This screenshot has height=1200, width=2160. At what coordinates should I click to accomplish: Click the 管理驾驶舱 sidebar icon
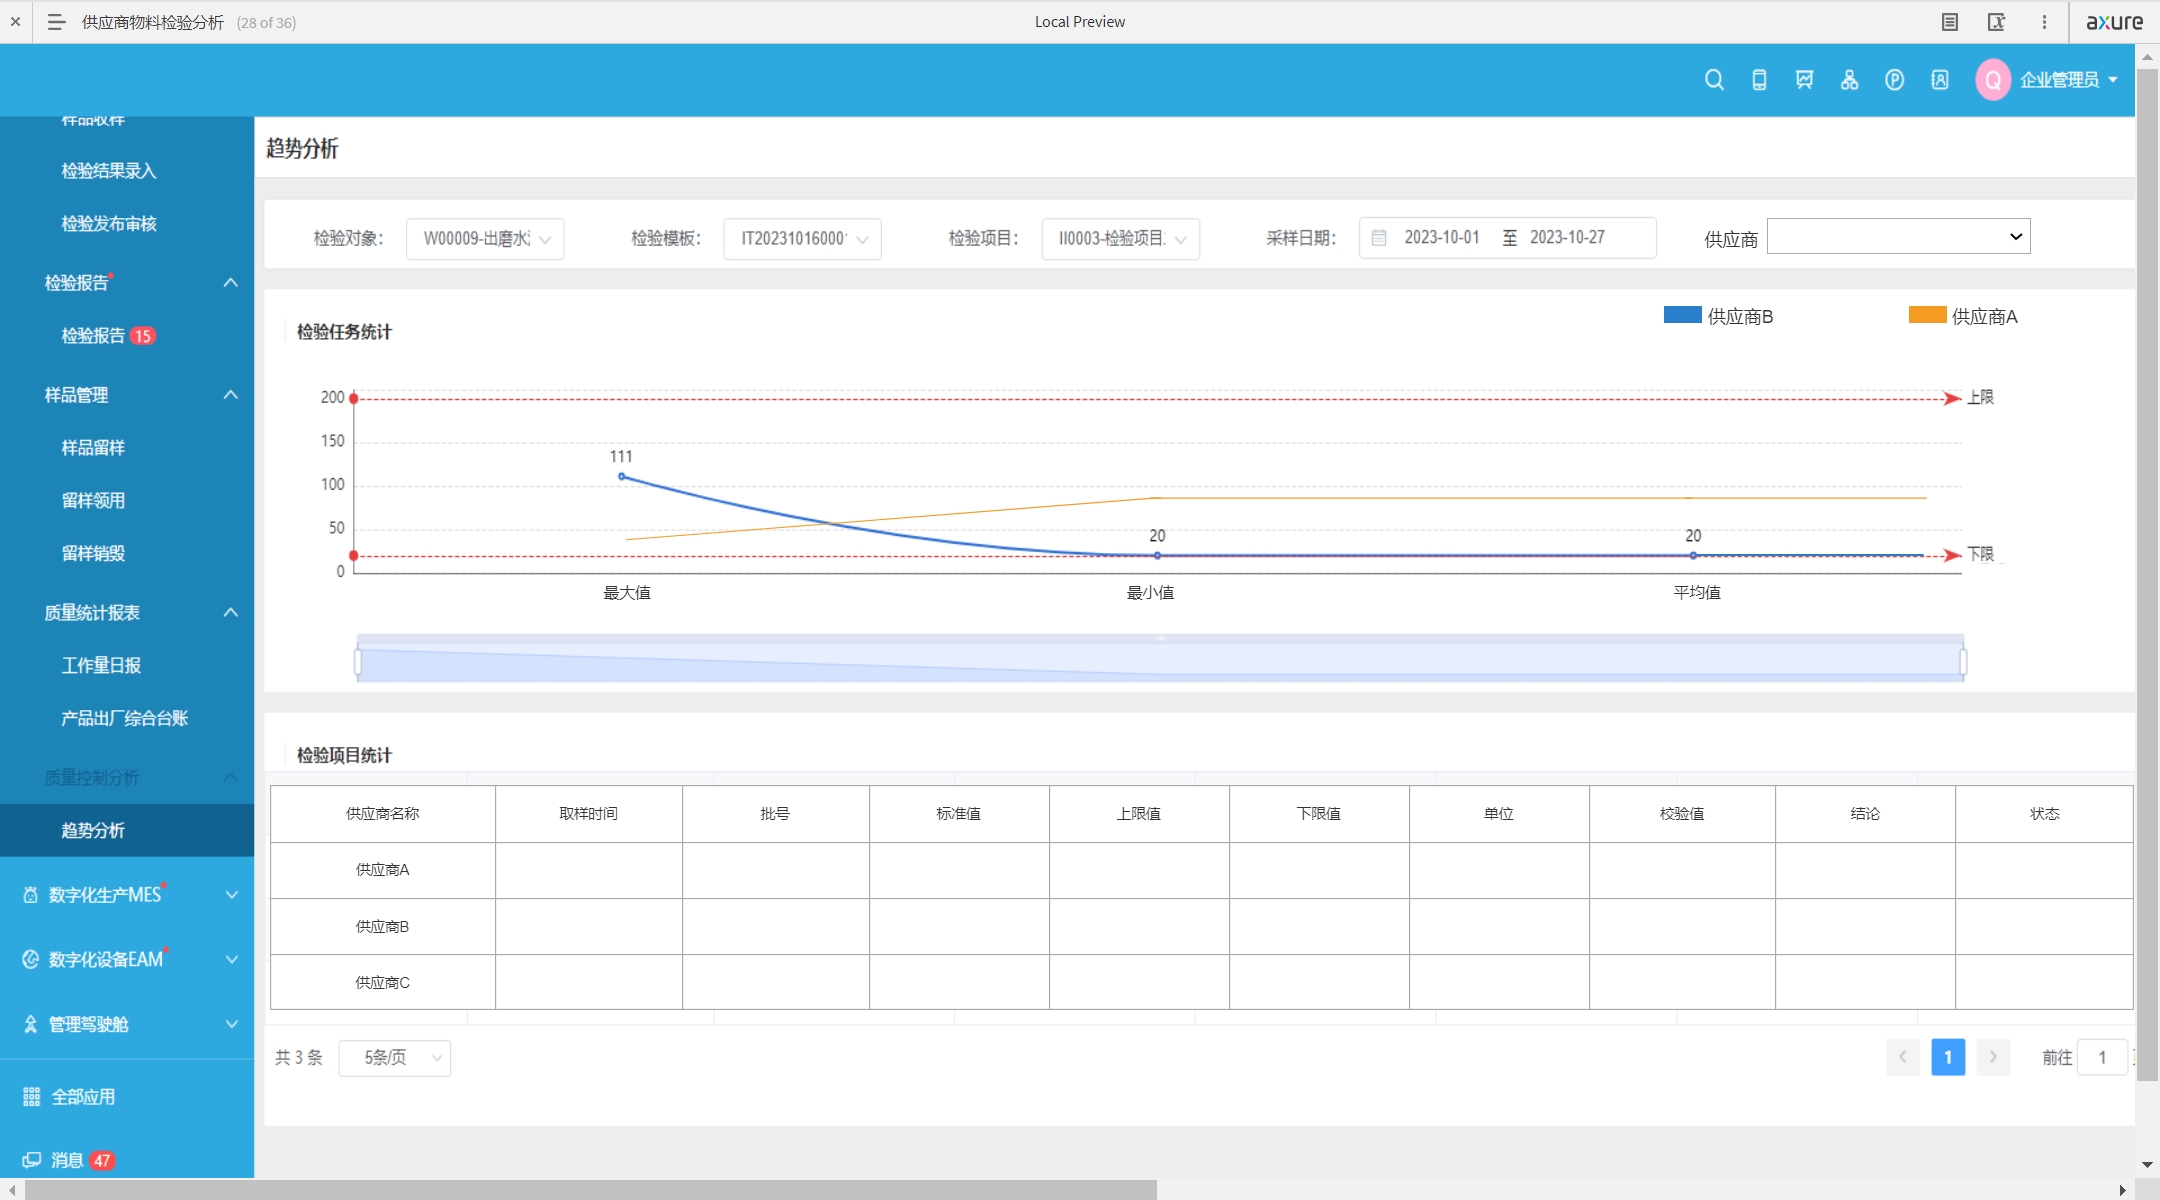[31, 1024]
